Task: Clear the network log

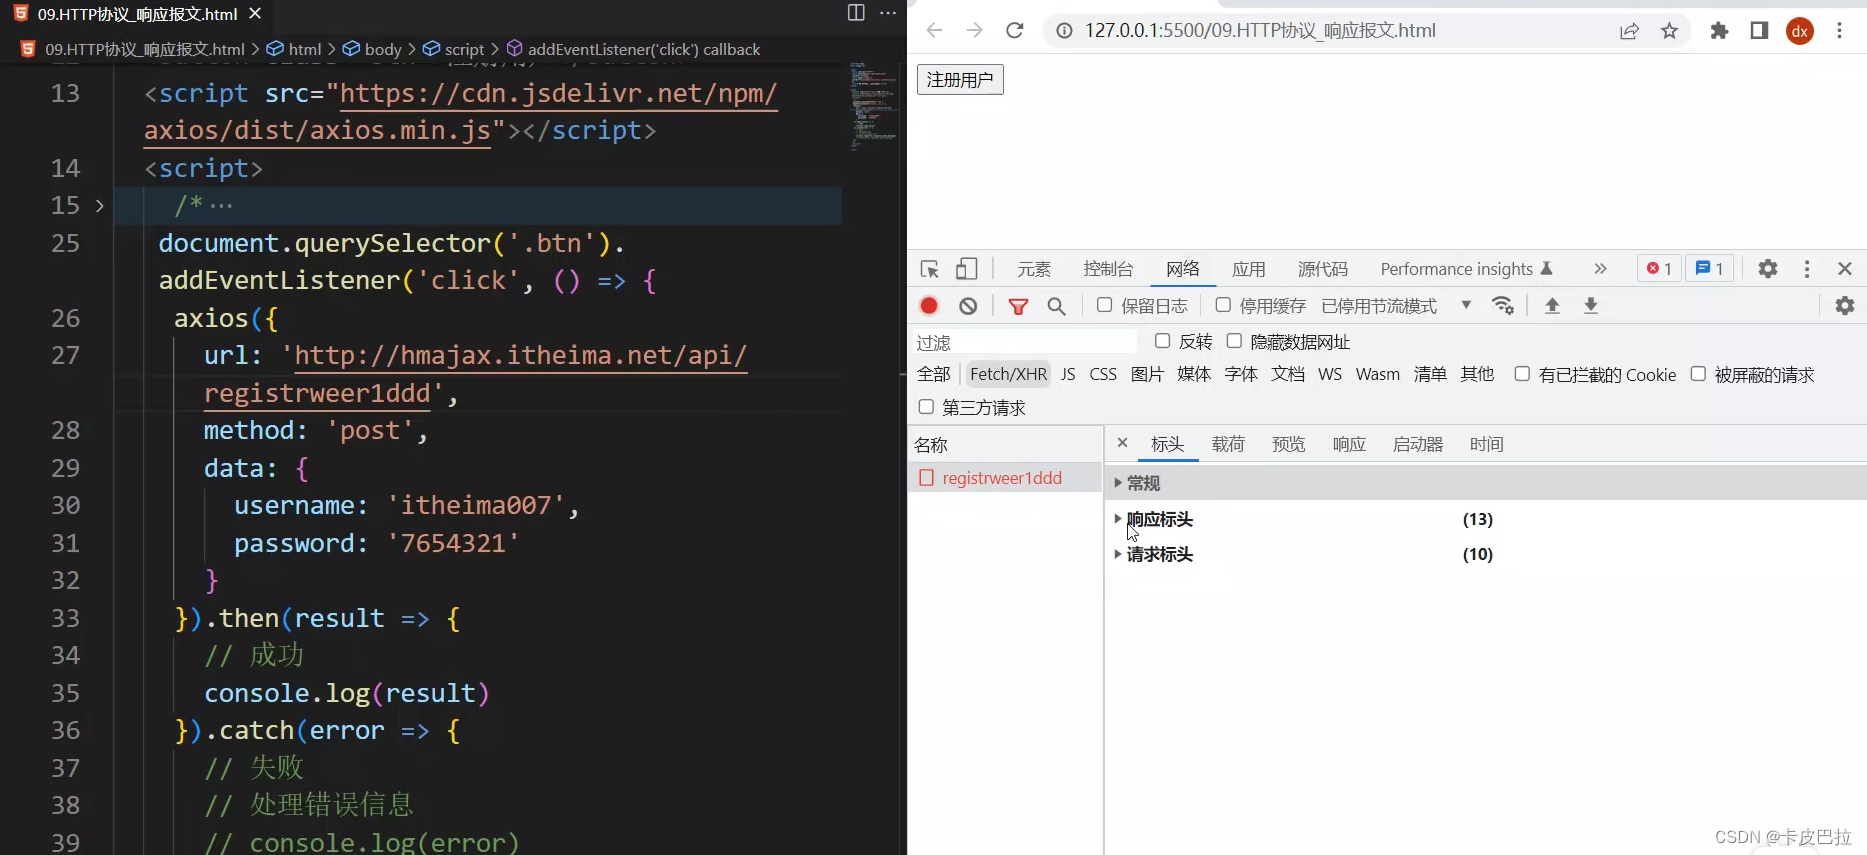Action: 968,306
